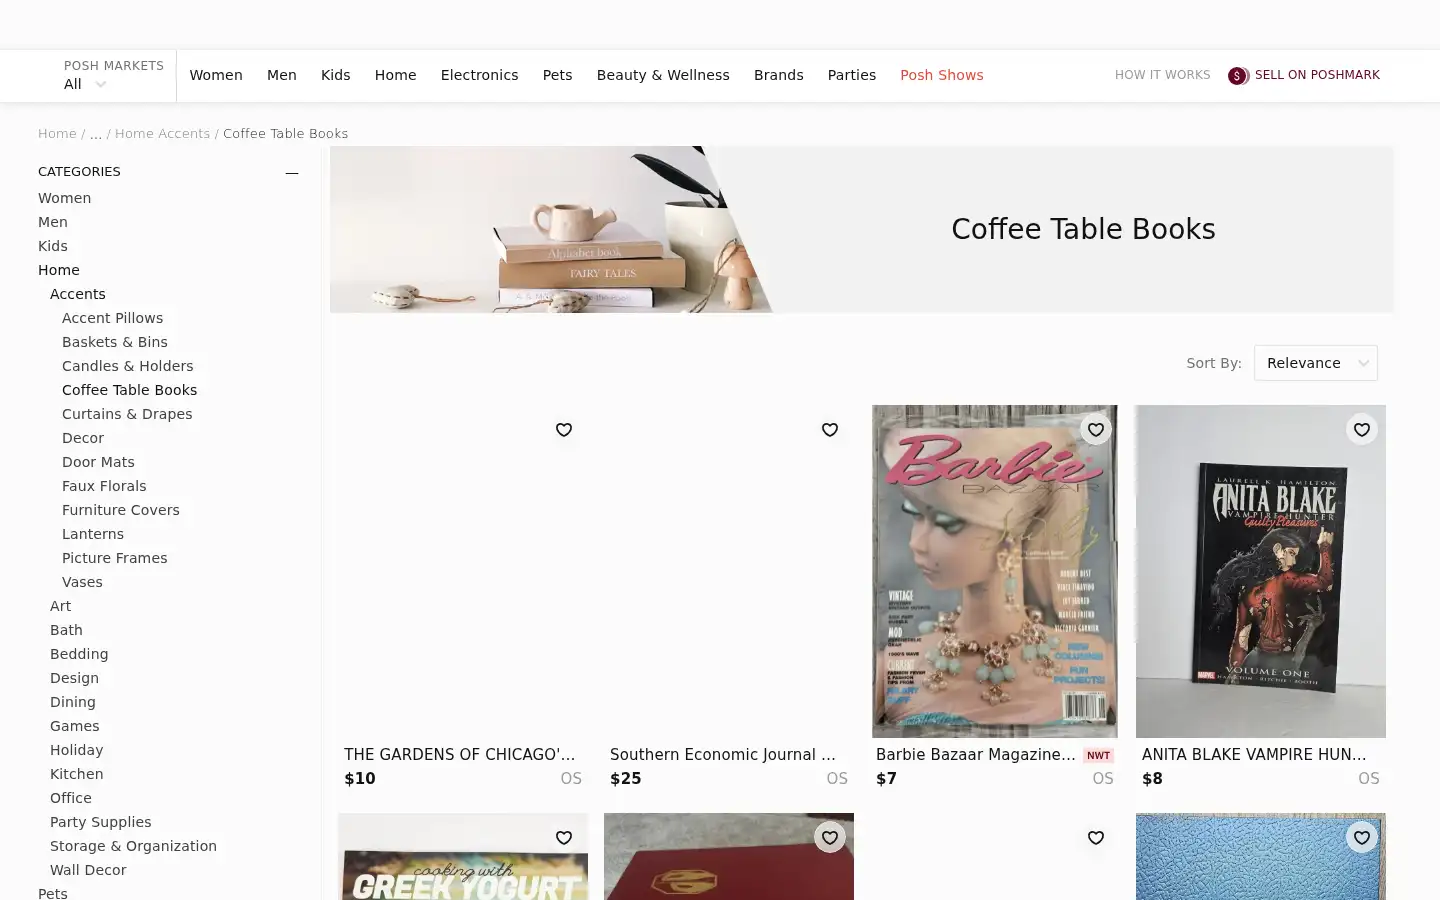Select Candles & Holders category
Screen dimensions: 1440x900
pyautogui.click(x=128, y=366)
